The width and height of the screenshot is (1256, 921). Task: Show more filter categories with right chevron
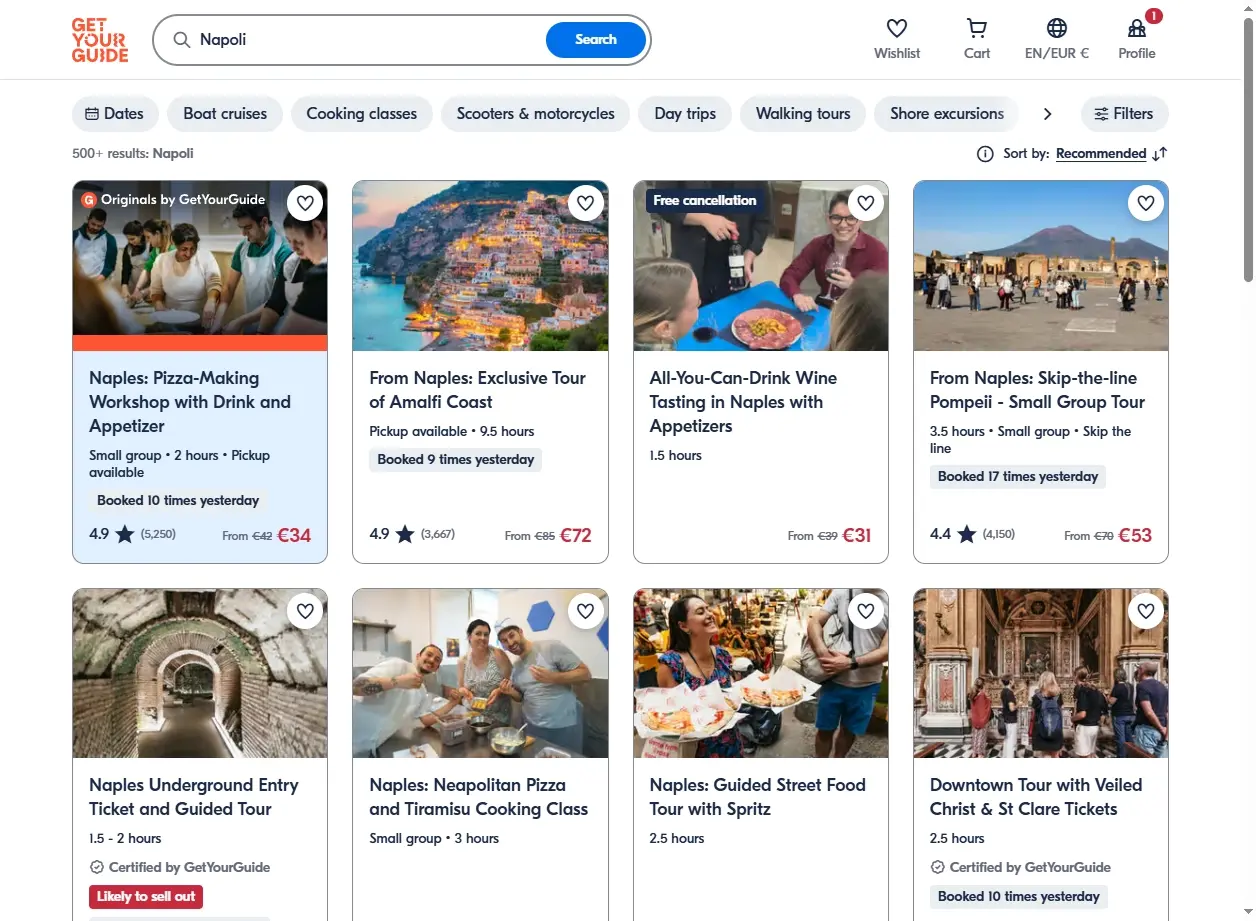tap(1047, 114)
